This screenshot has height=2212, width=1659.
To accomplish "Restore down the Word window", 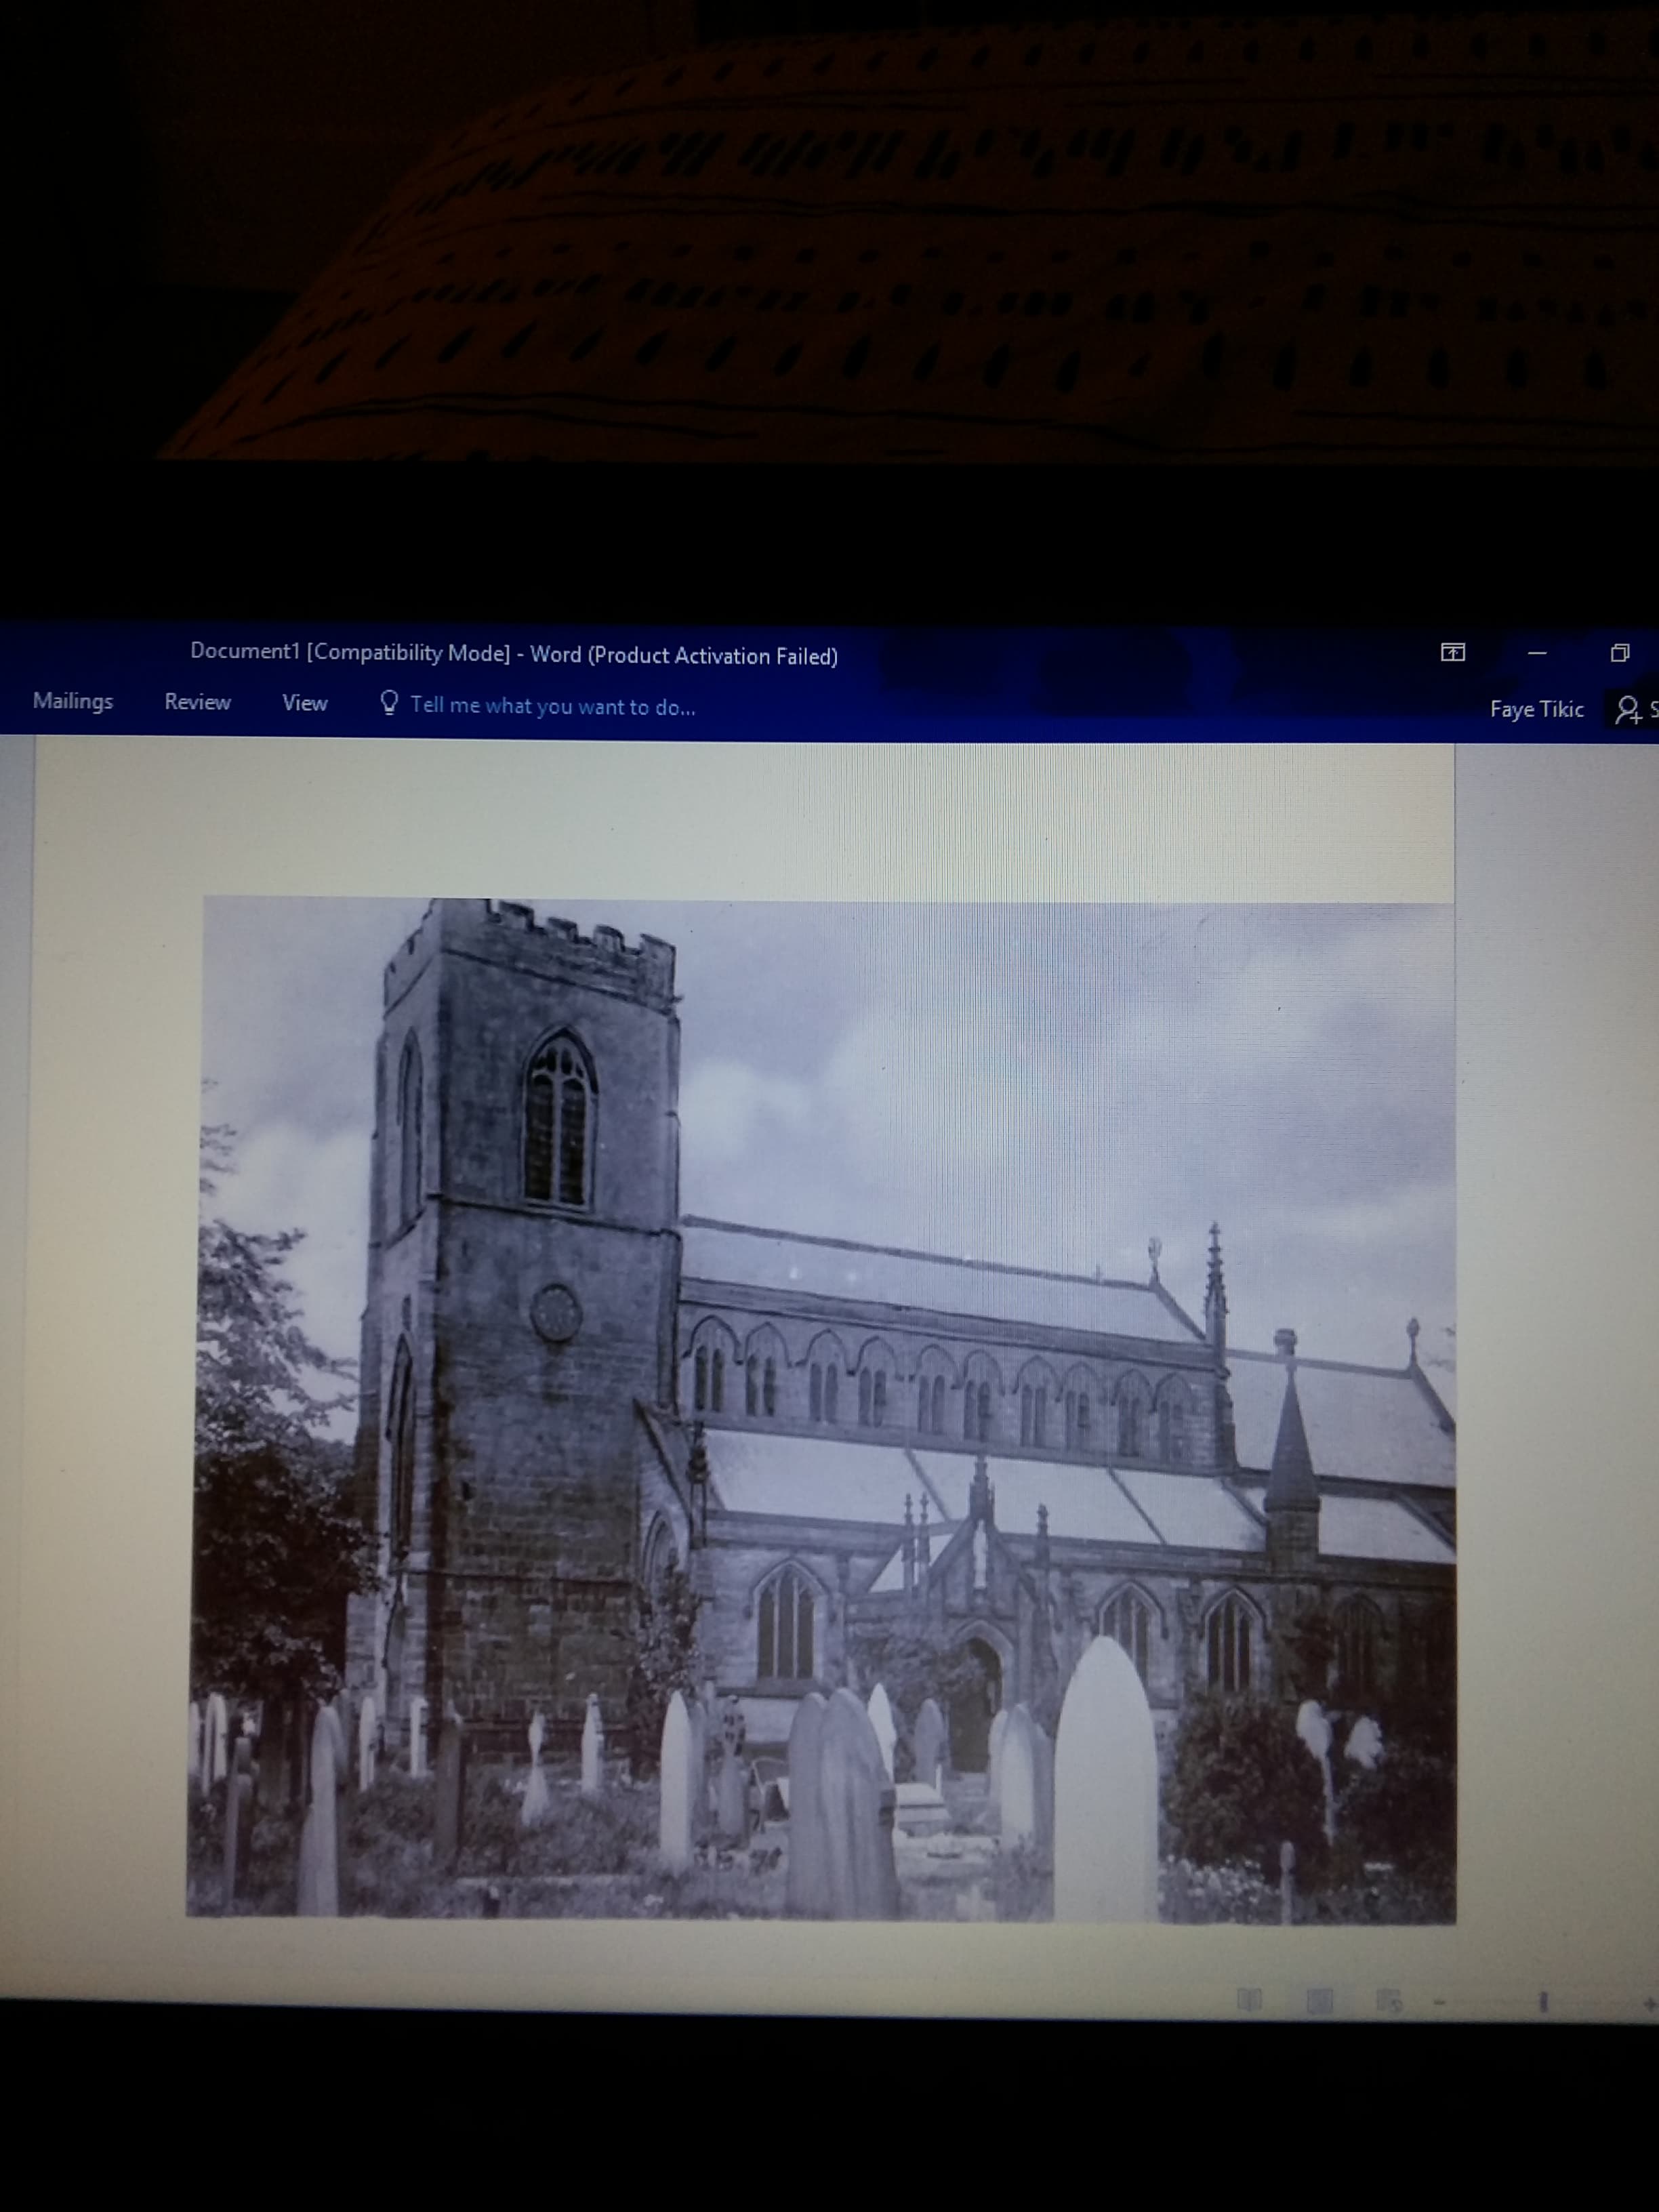I will 1620,653.
